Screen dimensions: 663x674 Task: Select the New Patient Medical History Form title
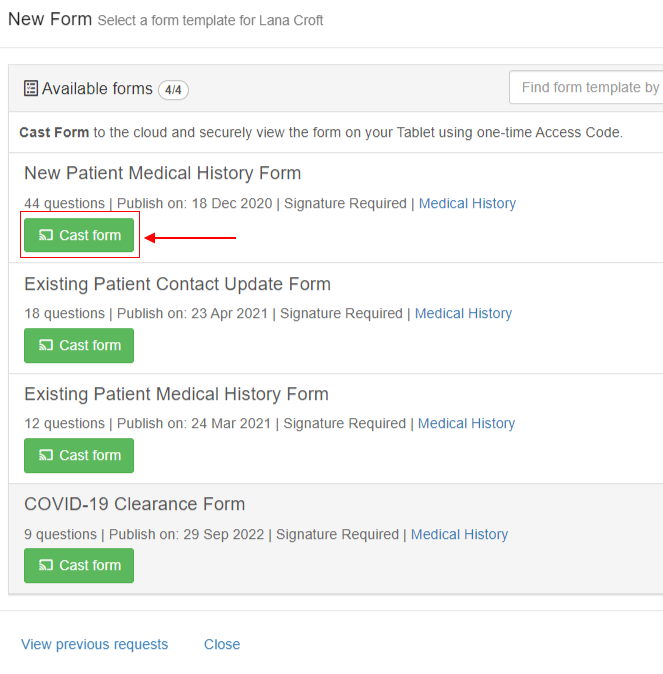click(x=163, y=173)
